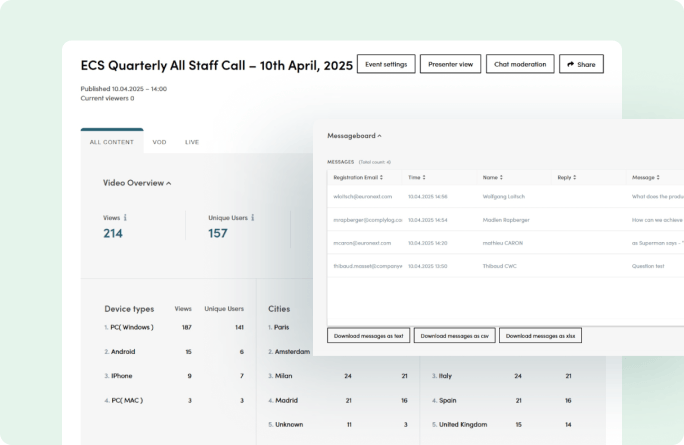This screenshot has width=684, height=445.
Task: Click the Unique Users count 157
Action: point(218,233)
